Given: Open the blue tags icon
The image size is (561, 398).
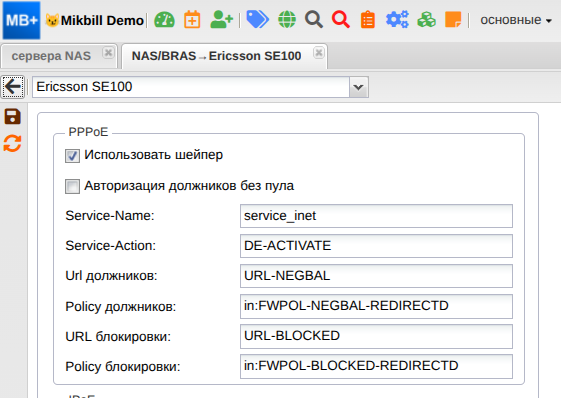Looking at the screenshot, I should tap(258, 20).
